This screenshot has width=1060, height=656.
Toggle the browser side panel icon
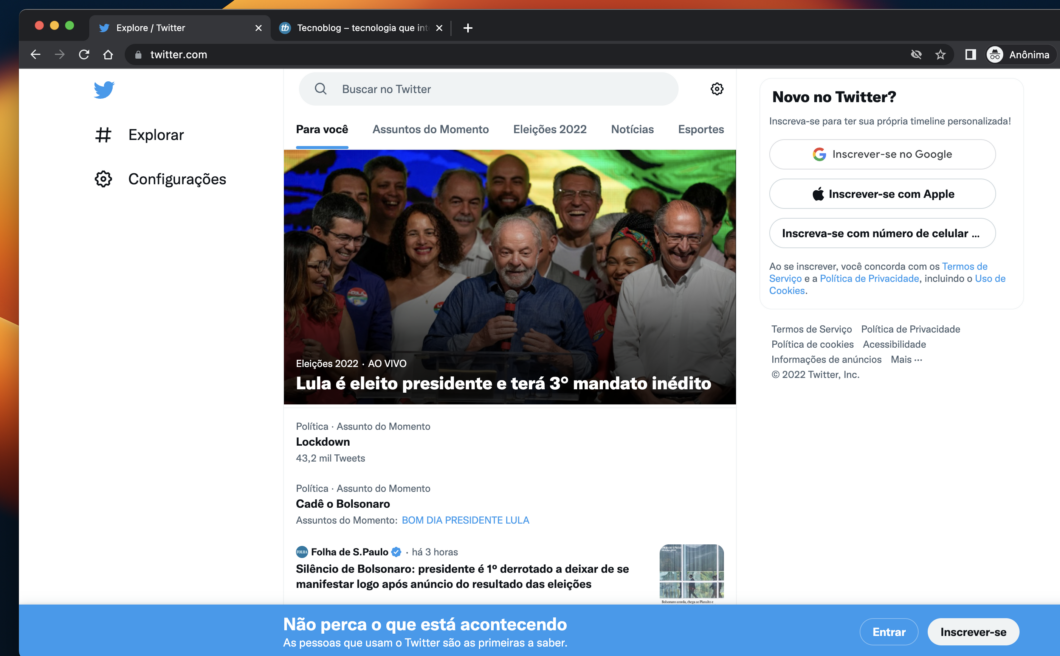pos(970,54)
